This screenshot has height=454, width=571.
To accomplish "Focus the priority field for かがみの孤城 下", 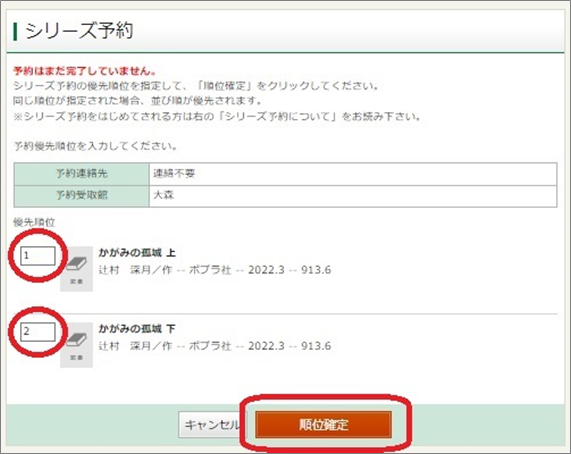I will pyautogui.click(x=38, y=332).
